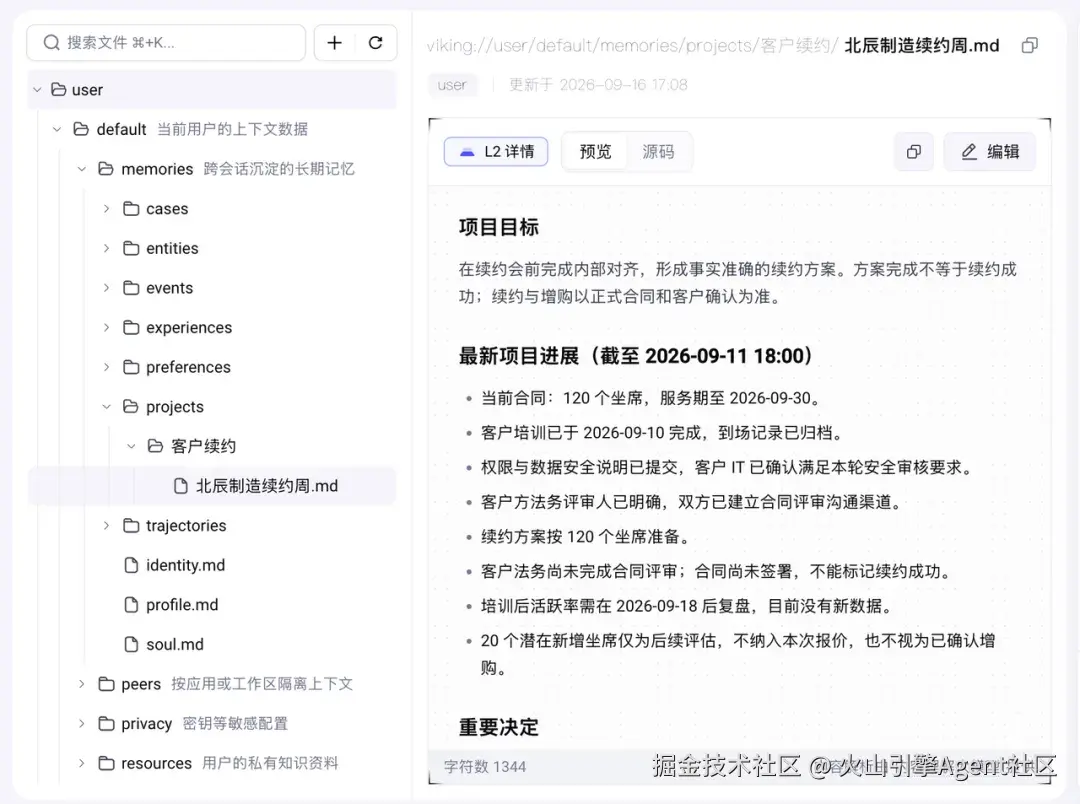The image size is (1080, 804).
Task: Collapse the 客户续约 folder
Action: click(131, 446)
